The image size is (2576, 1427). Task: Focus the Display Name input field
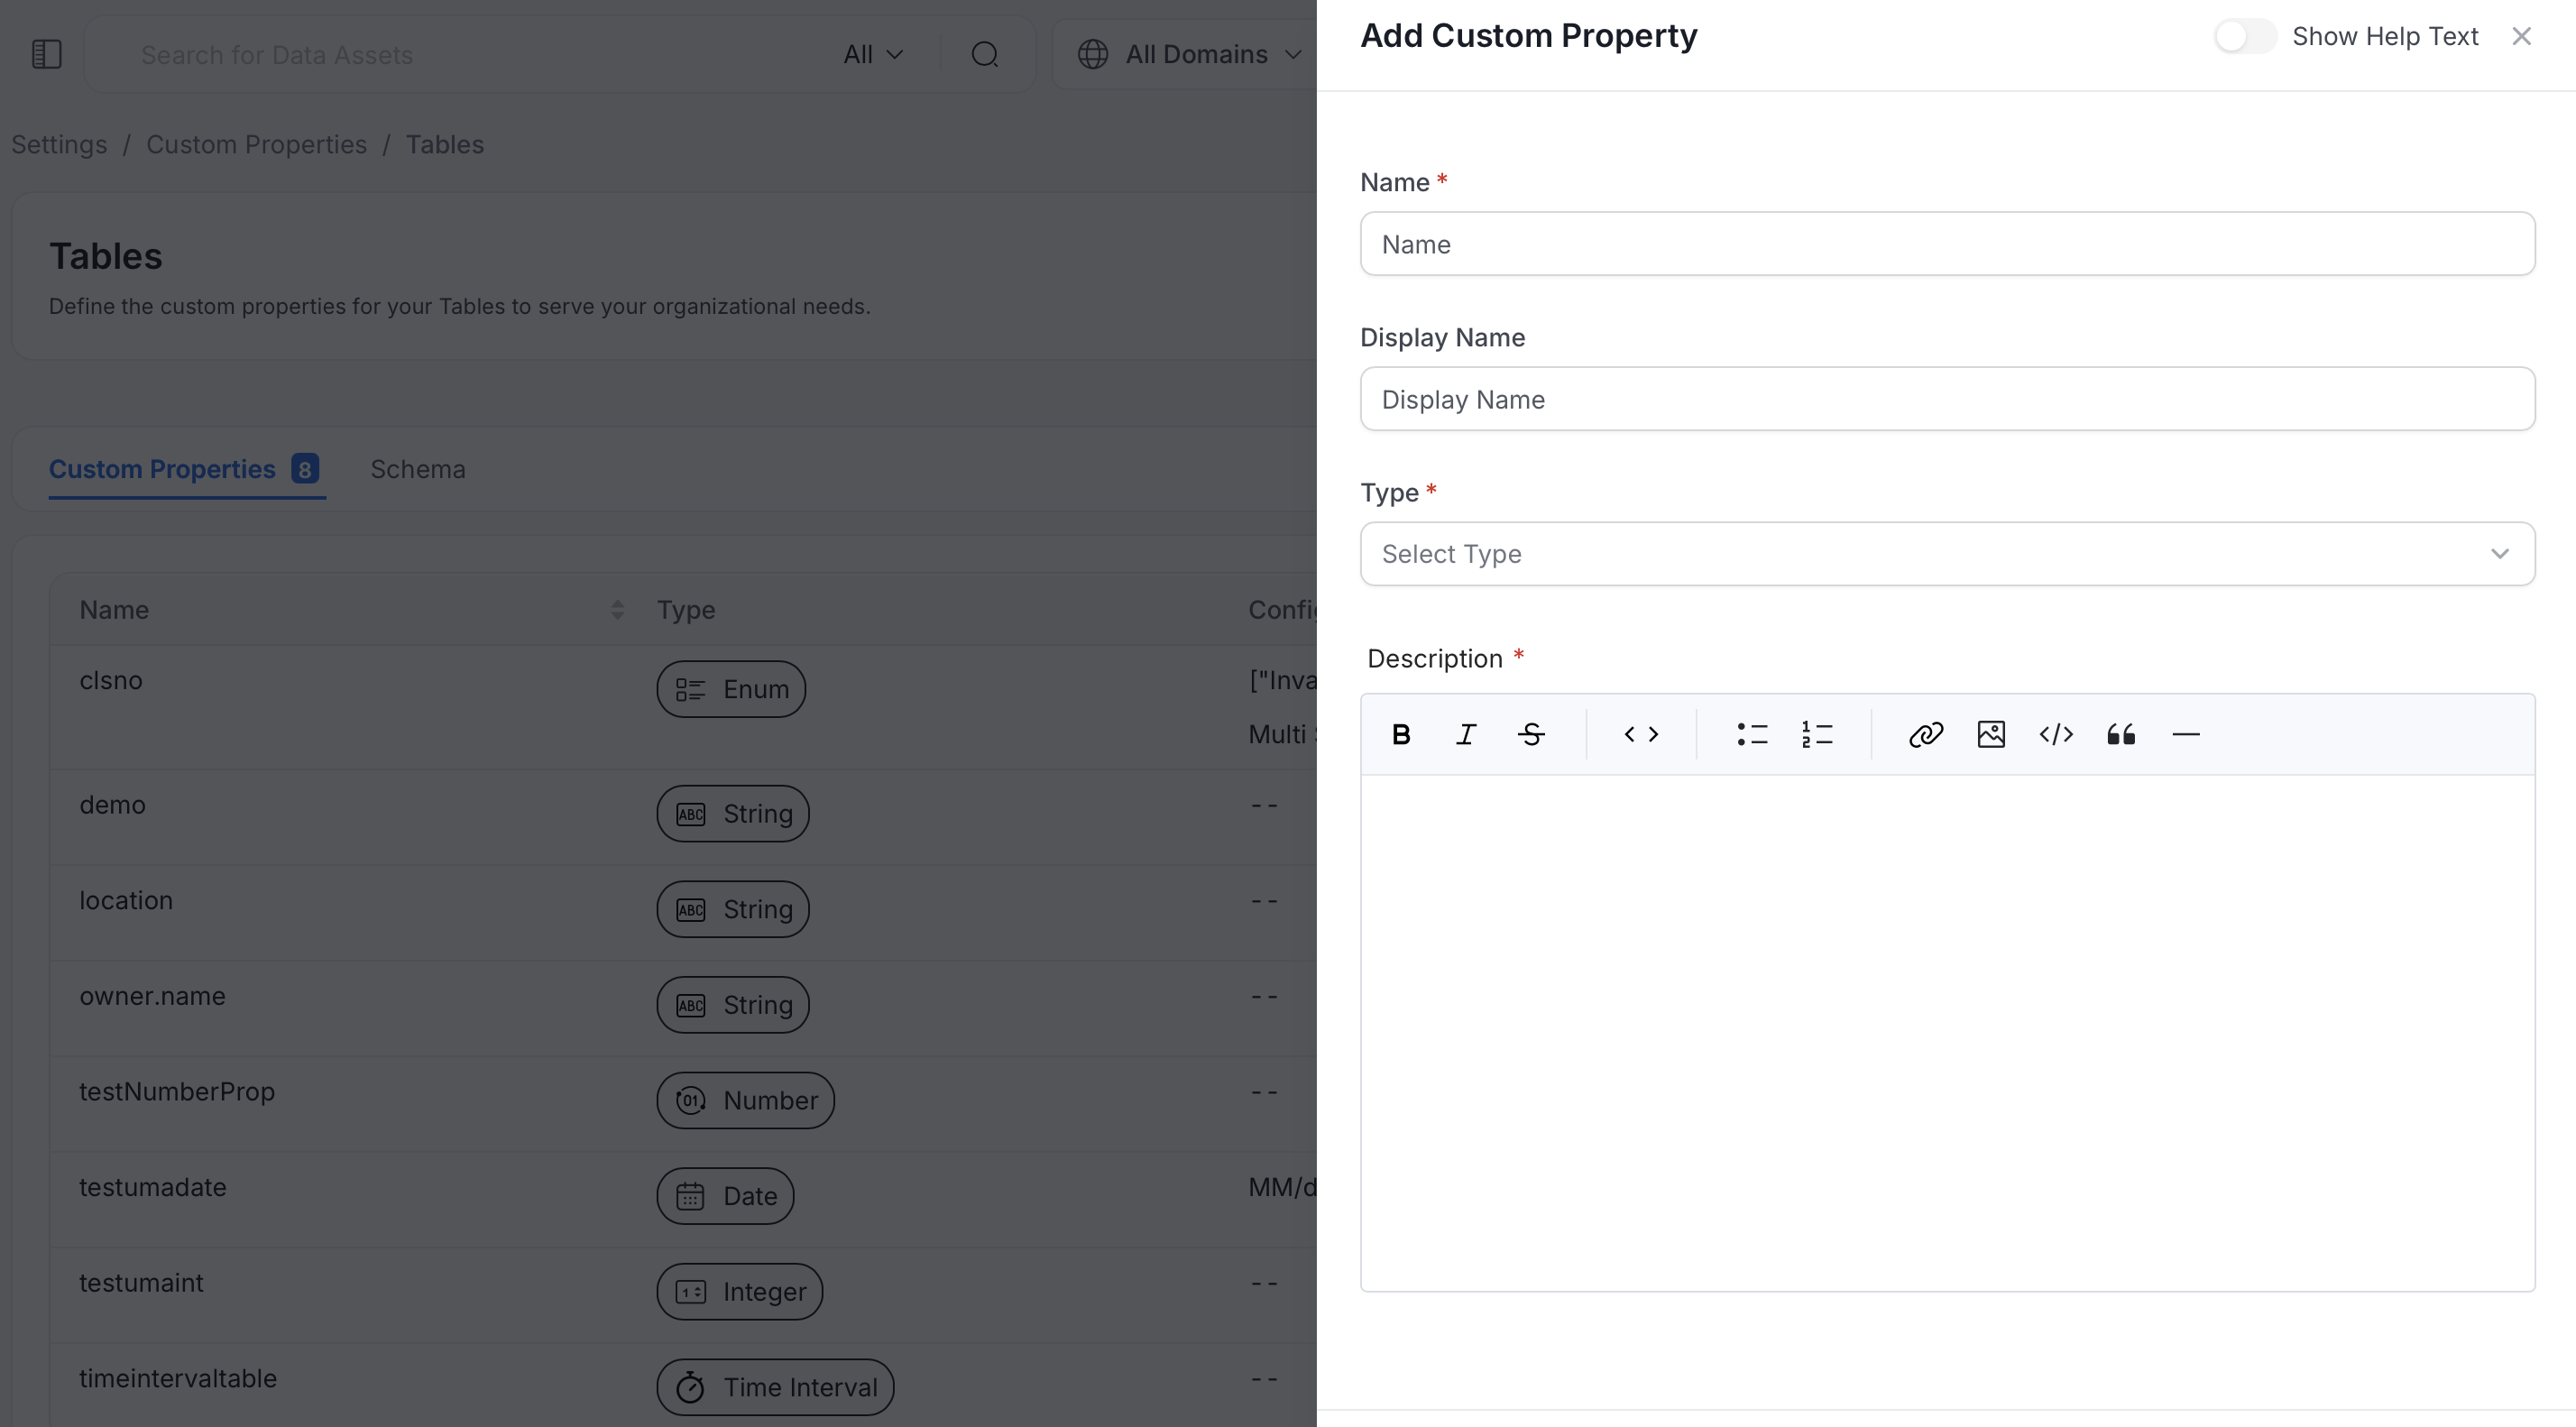pyautogui.click(x=1947, y=399)
